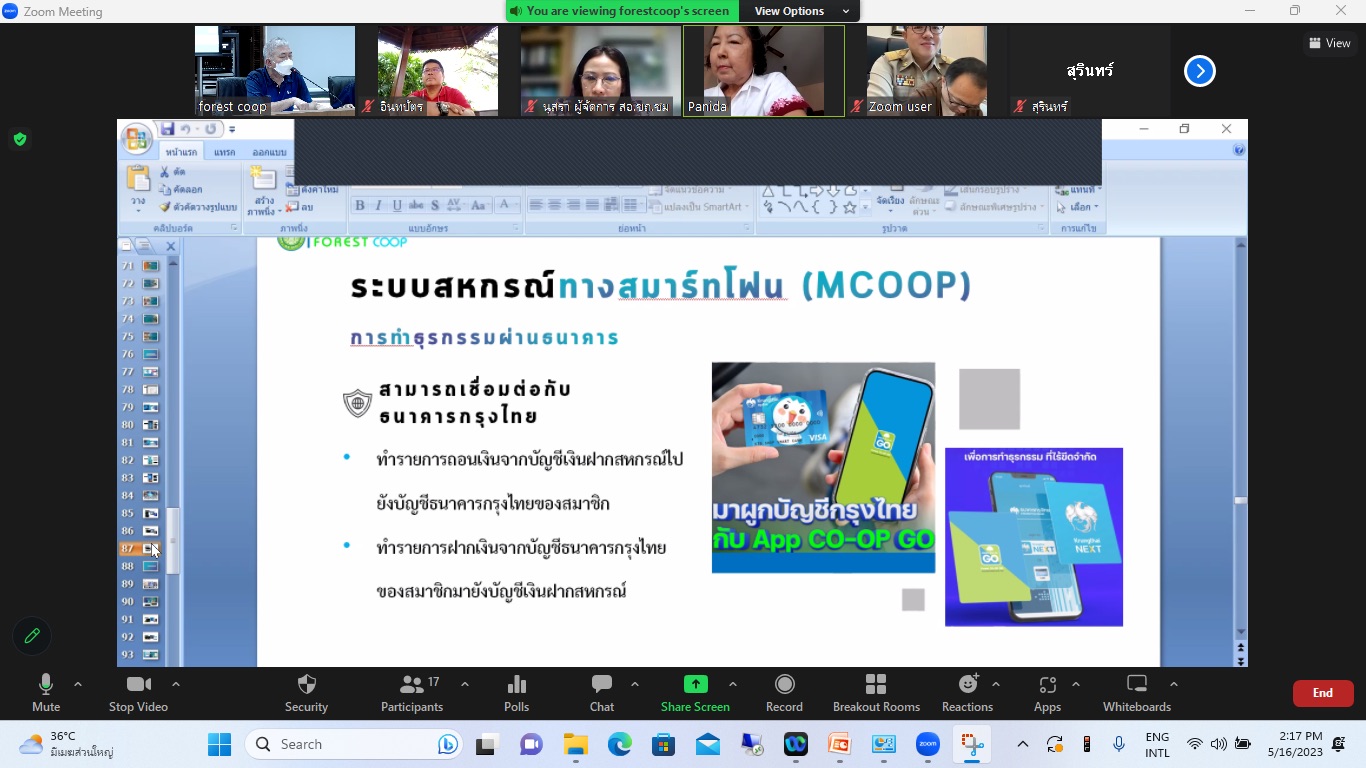Expand the share options arrow beside Share Screen
Screen dimensions: 1366x768
point(733,685)
